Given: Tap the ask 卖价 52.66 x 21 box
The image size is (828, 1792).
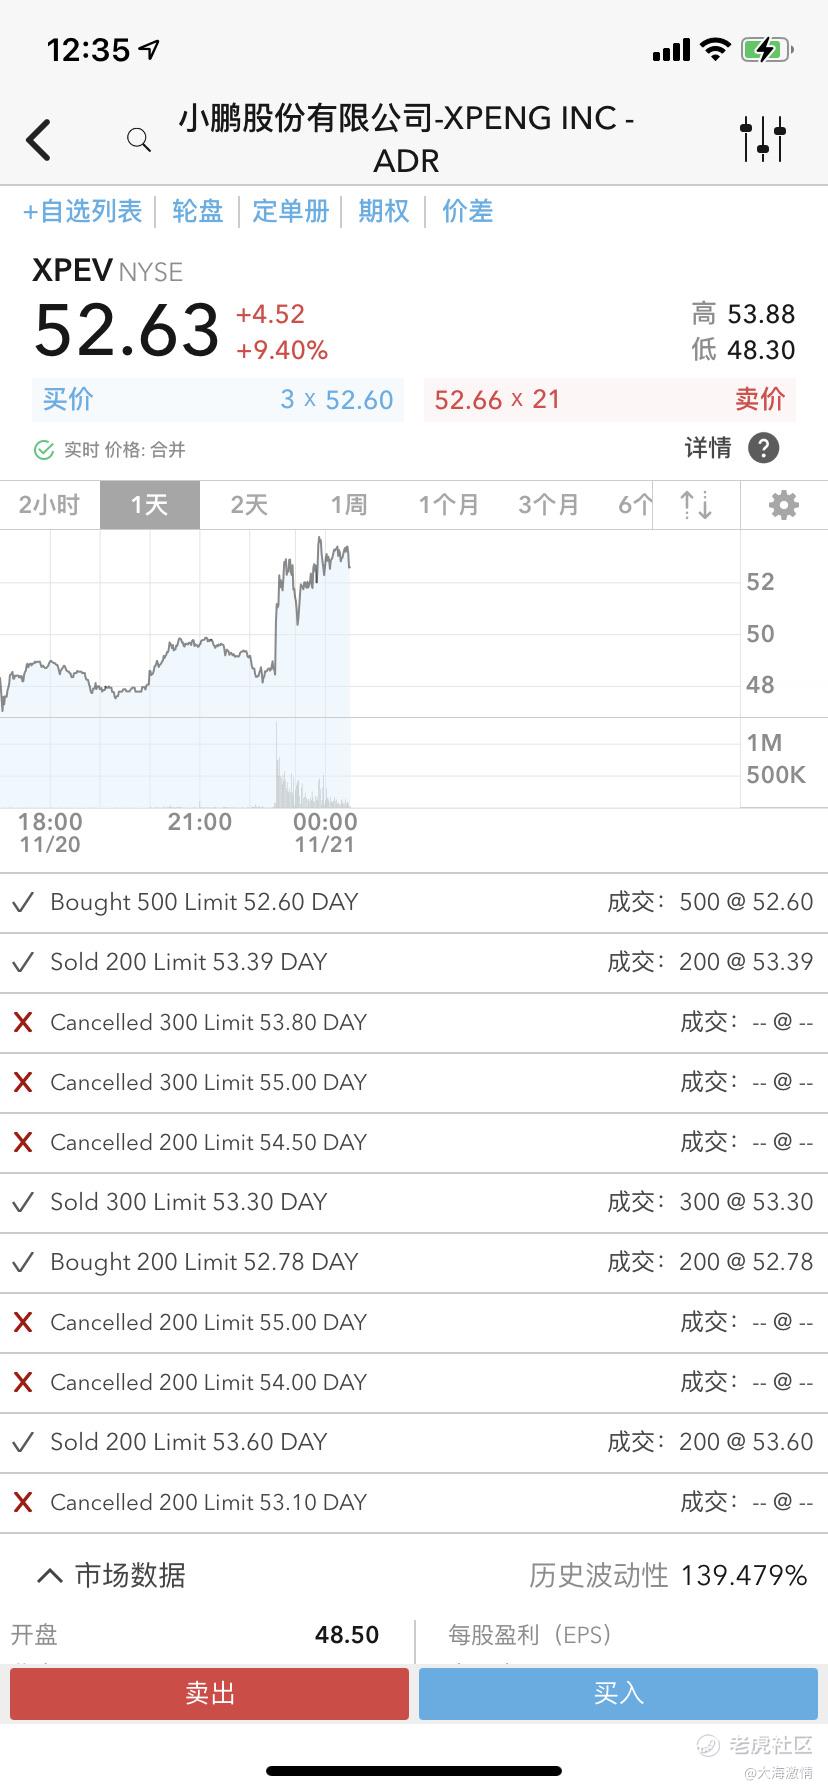Looking at the screenshot, I should coord(609,400).
